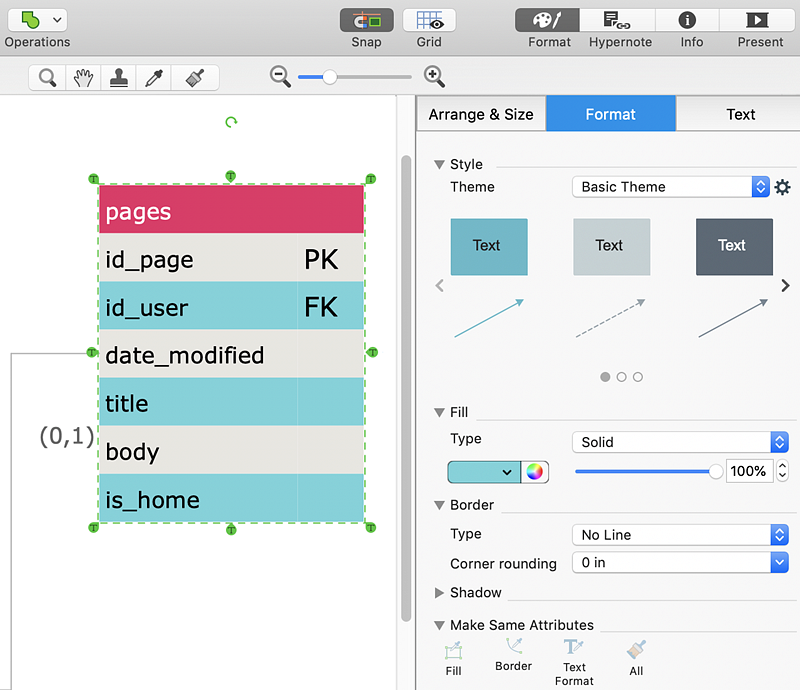Apply the teal Text style swatch
Image resolution: width=800 pixels, height=690 pixels.
pyautogui.click(x=489, y=247)
